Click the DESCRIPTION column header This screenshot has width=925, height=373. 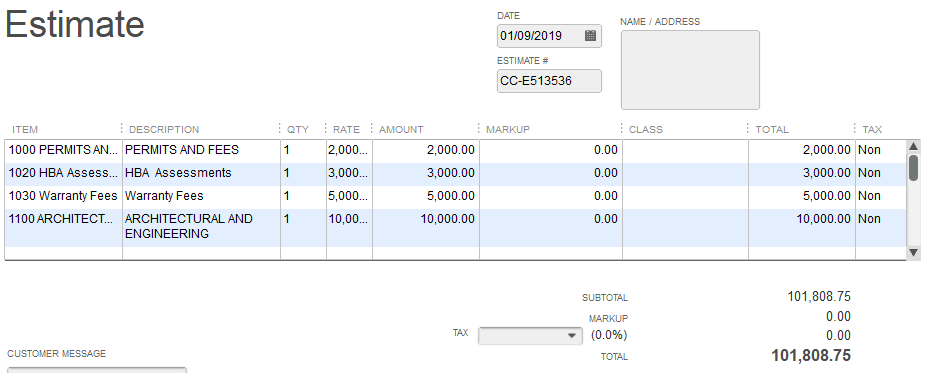coord(164,129)
